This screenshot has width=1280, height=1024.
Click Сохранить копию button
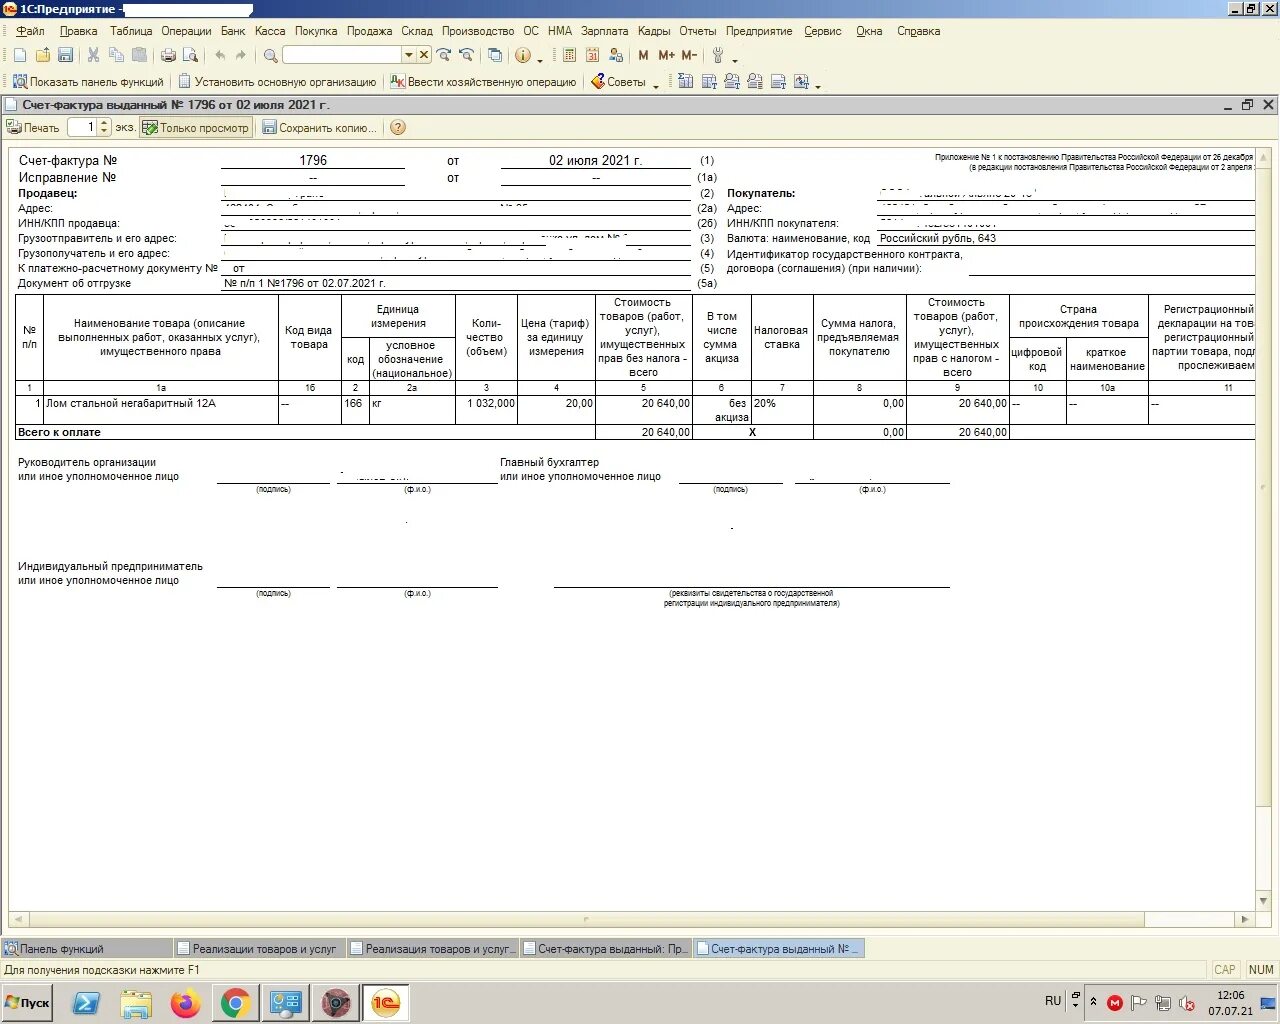tap(320, 128)
